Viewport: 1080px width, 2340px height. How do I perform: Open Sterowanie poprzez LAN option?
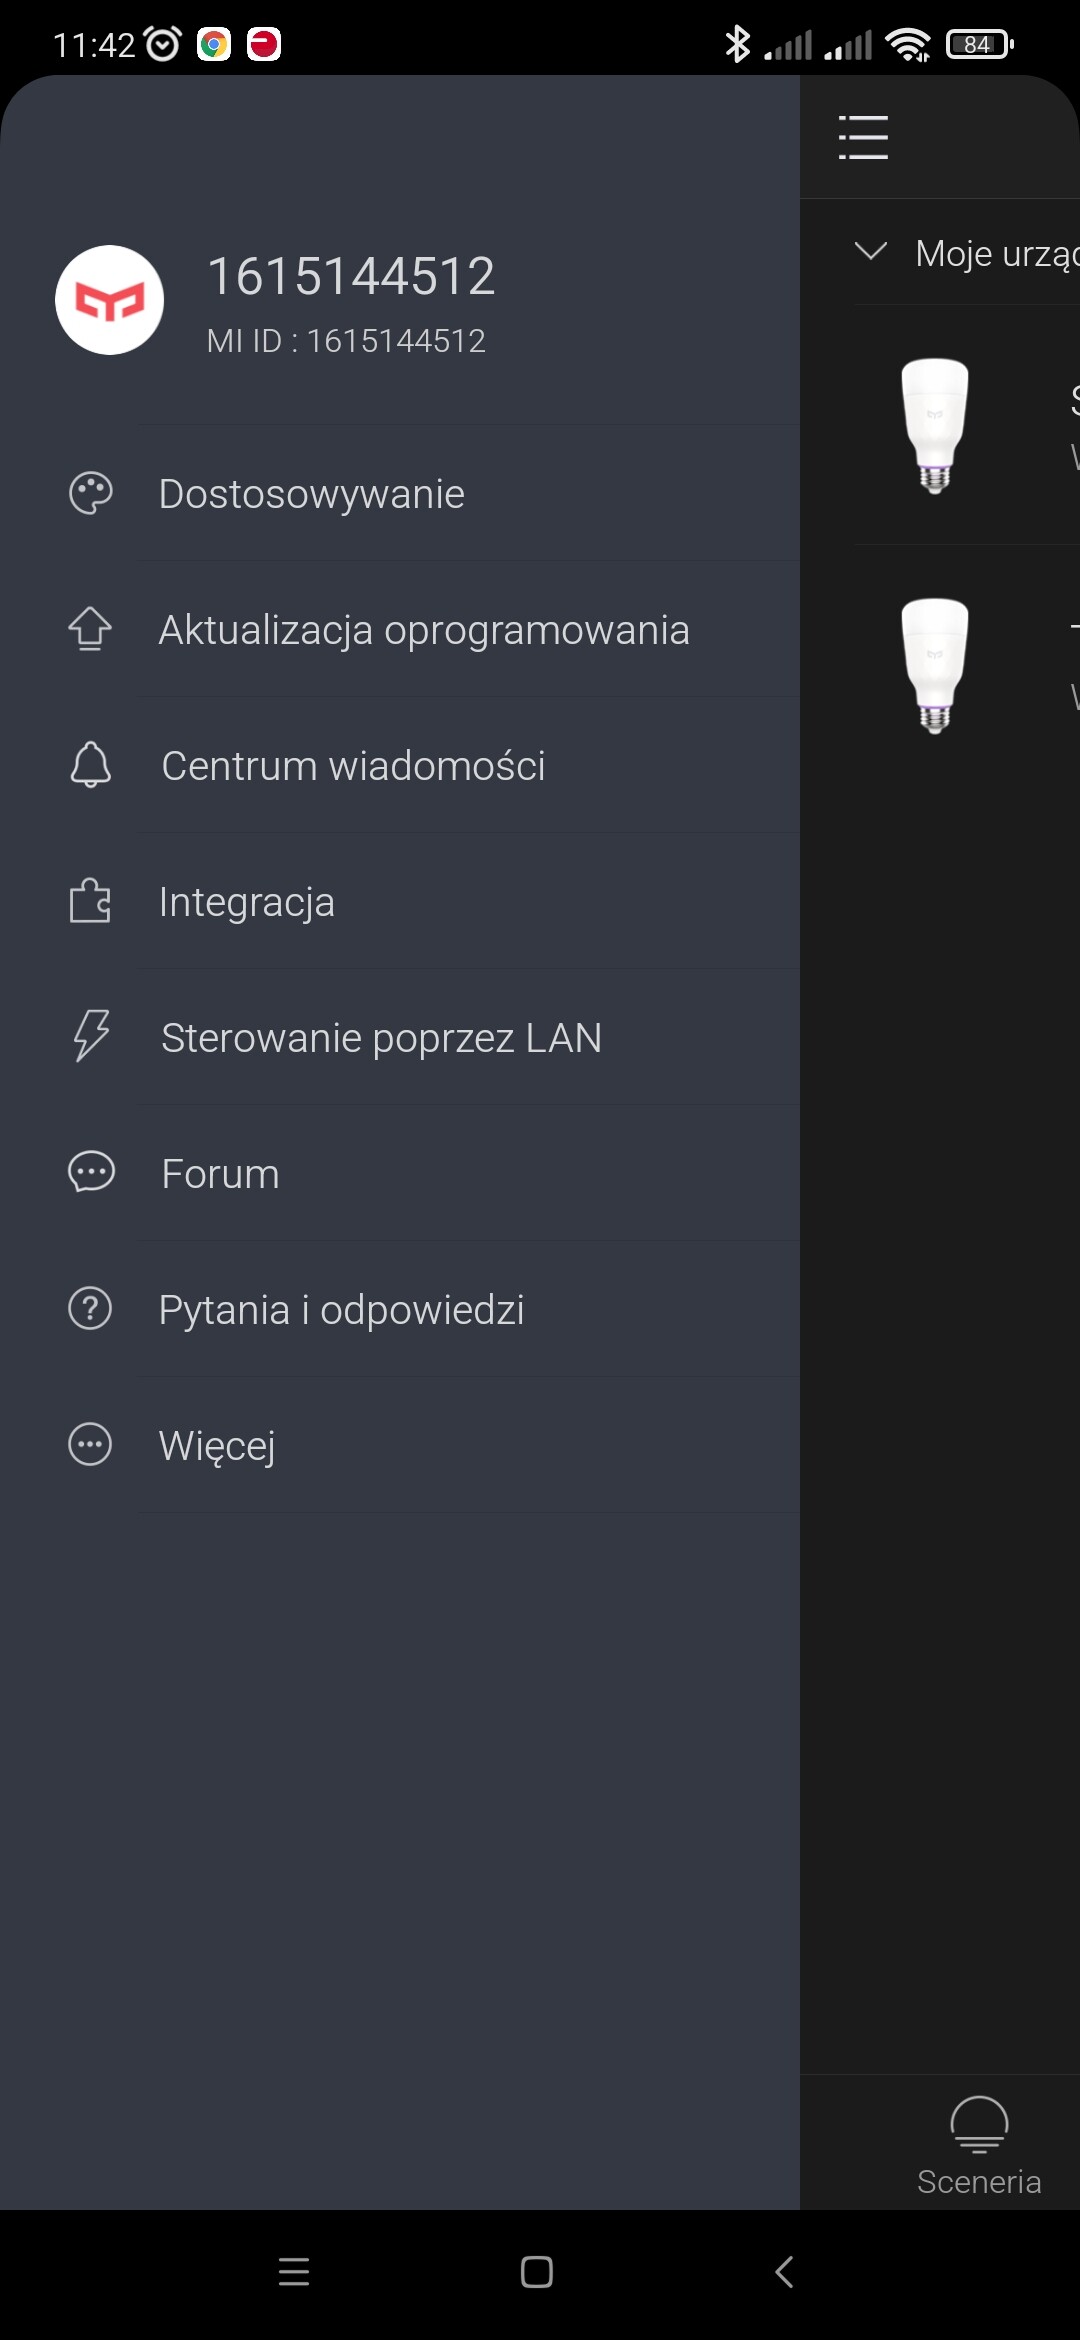(x=381, y=1038)
